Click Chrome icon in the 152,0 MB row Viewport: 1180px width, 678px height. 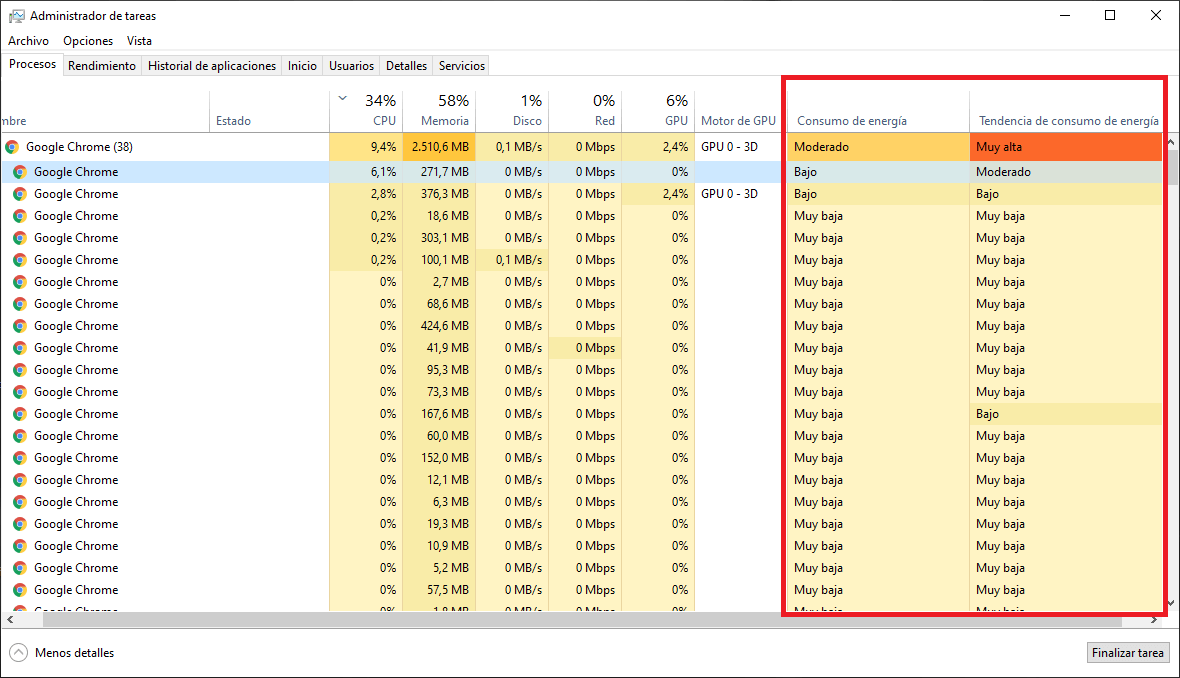20,458
